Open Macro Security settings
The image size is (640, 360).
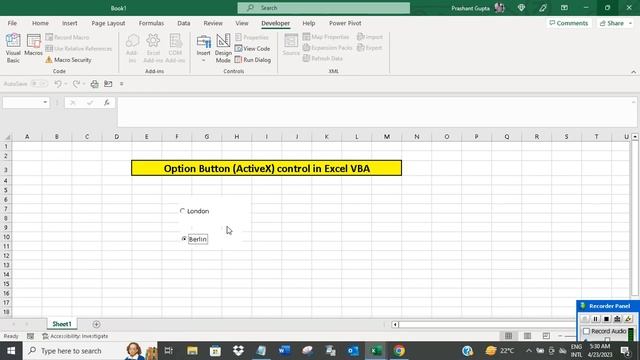coord(68,60)
